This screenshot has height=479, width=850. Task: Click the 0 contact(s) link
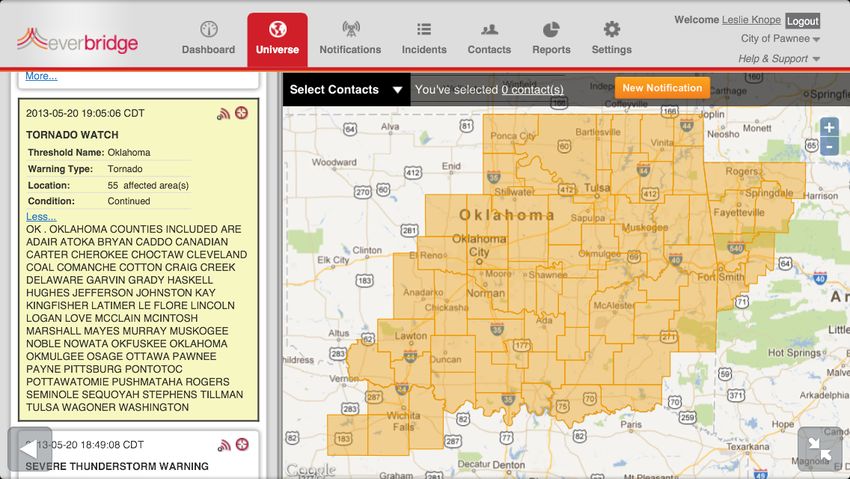[532, 90]
